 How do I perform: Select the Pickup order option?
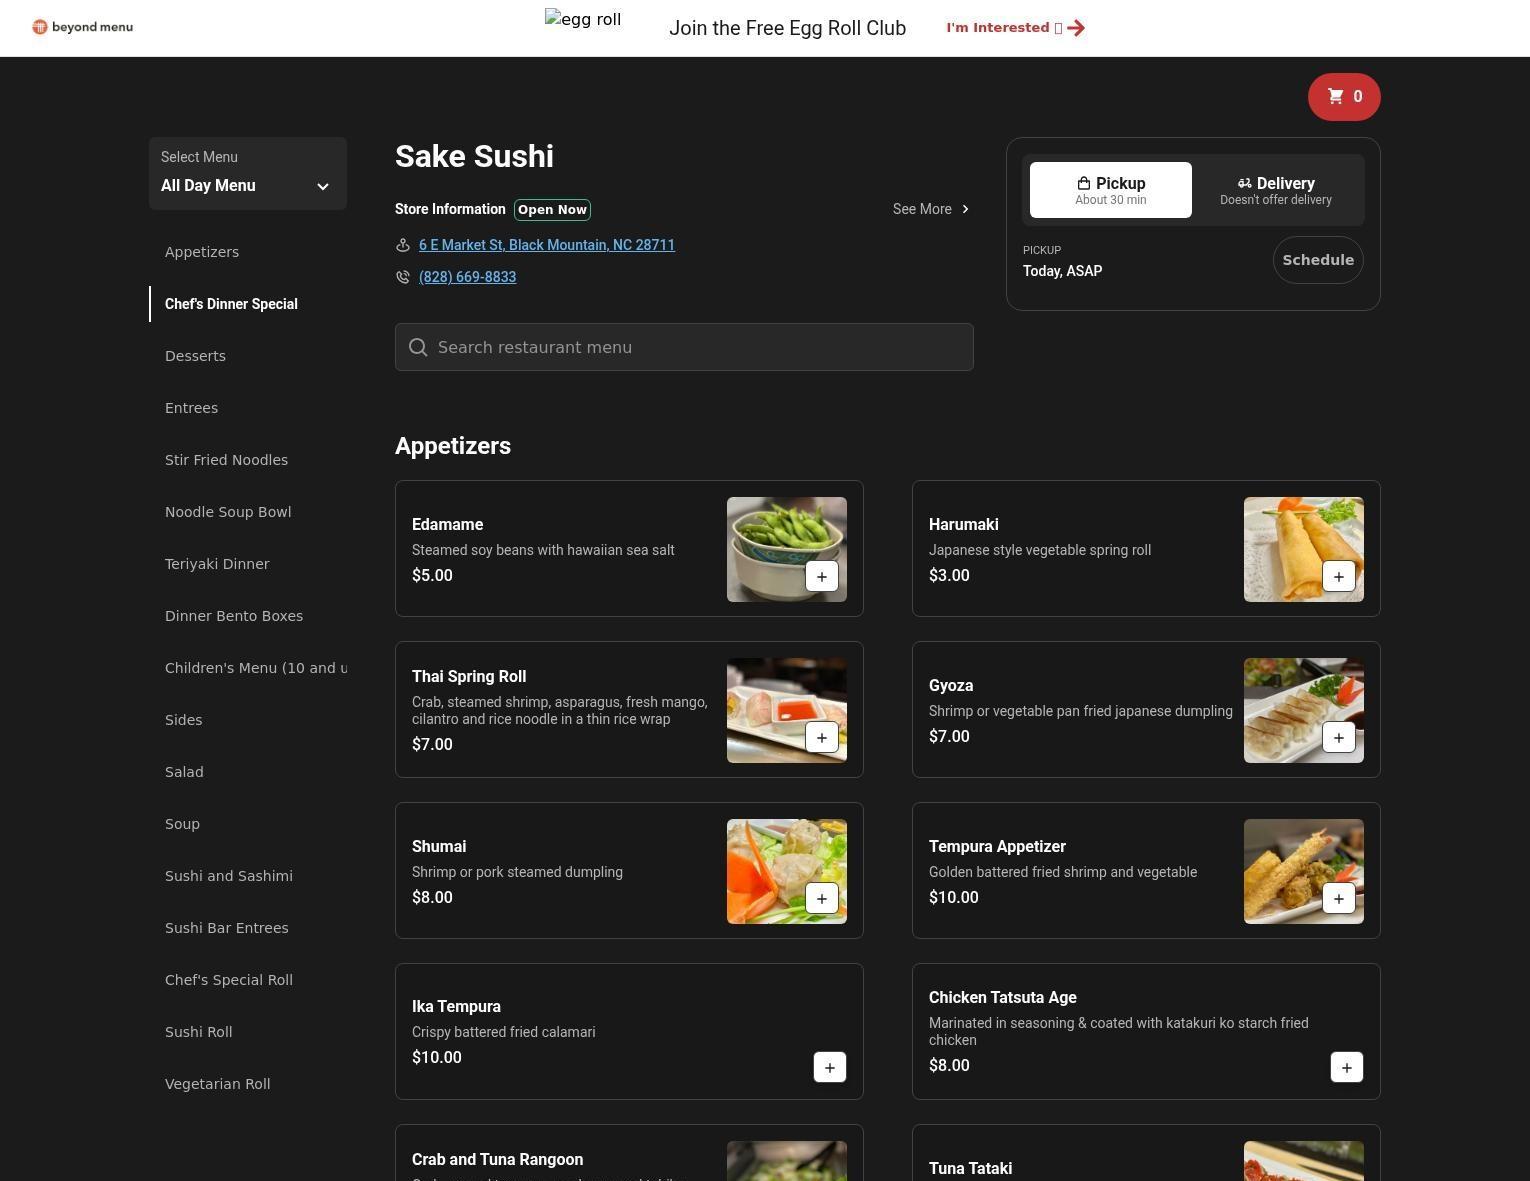tap(1110, 190)
